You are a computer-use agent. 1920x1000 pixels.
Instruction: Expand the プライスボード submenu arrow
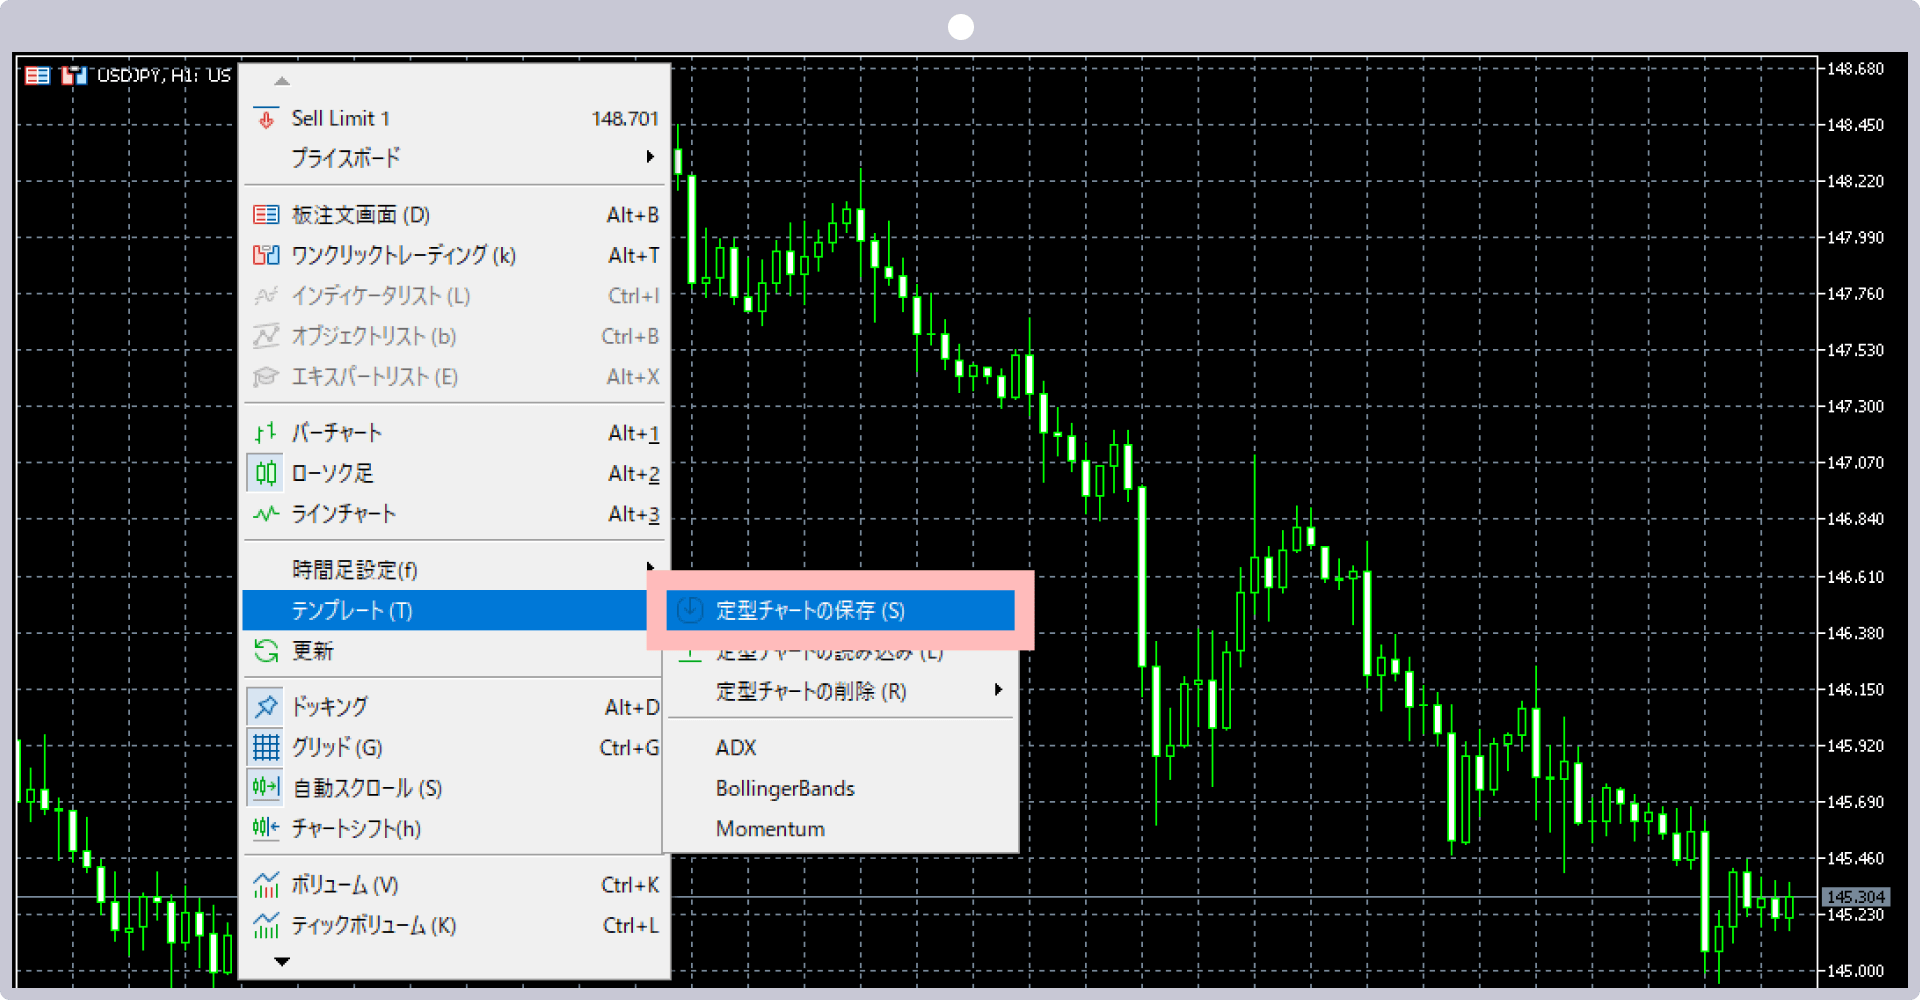point(650,157)
